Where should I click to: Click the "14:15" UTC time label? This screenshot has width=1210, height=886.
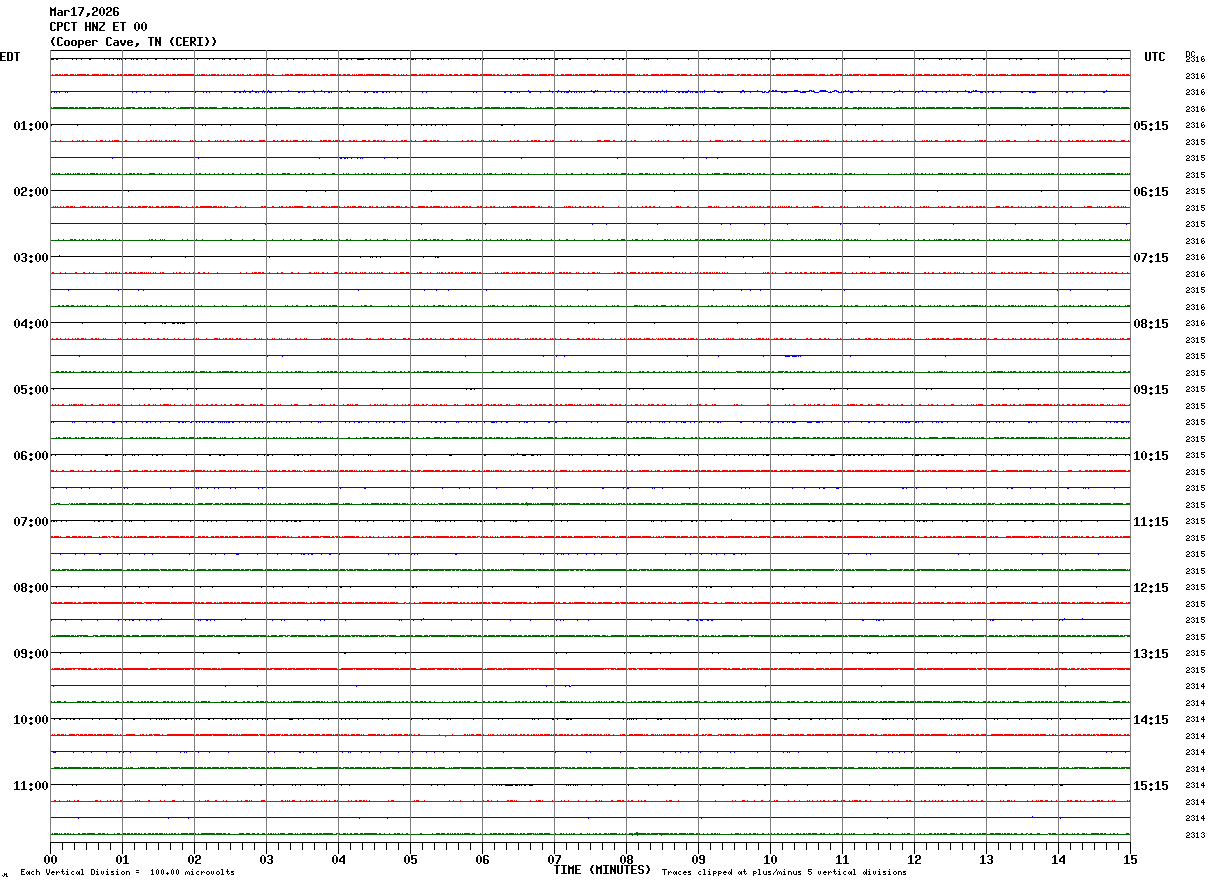coord(1151,720)
